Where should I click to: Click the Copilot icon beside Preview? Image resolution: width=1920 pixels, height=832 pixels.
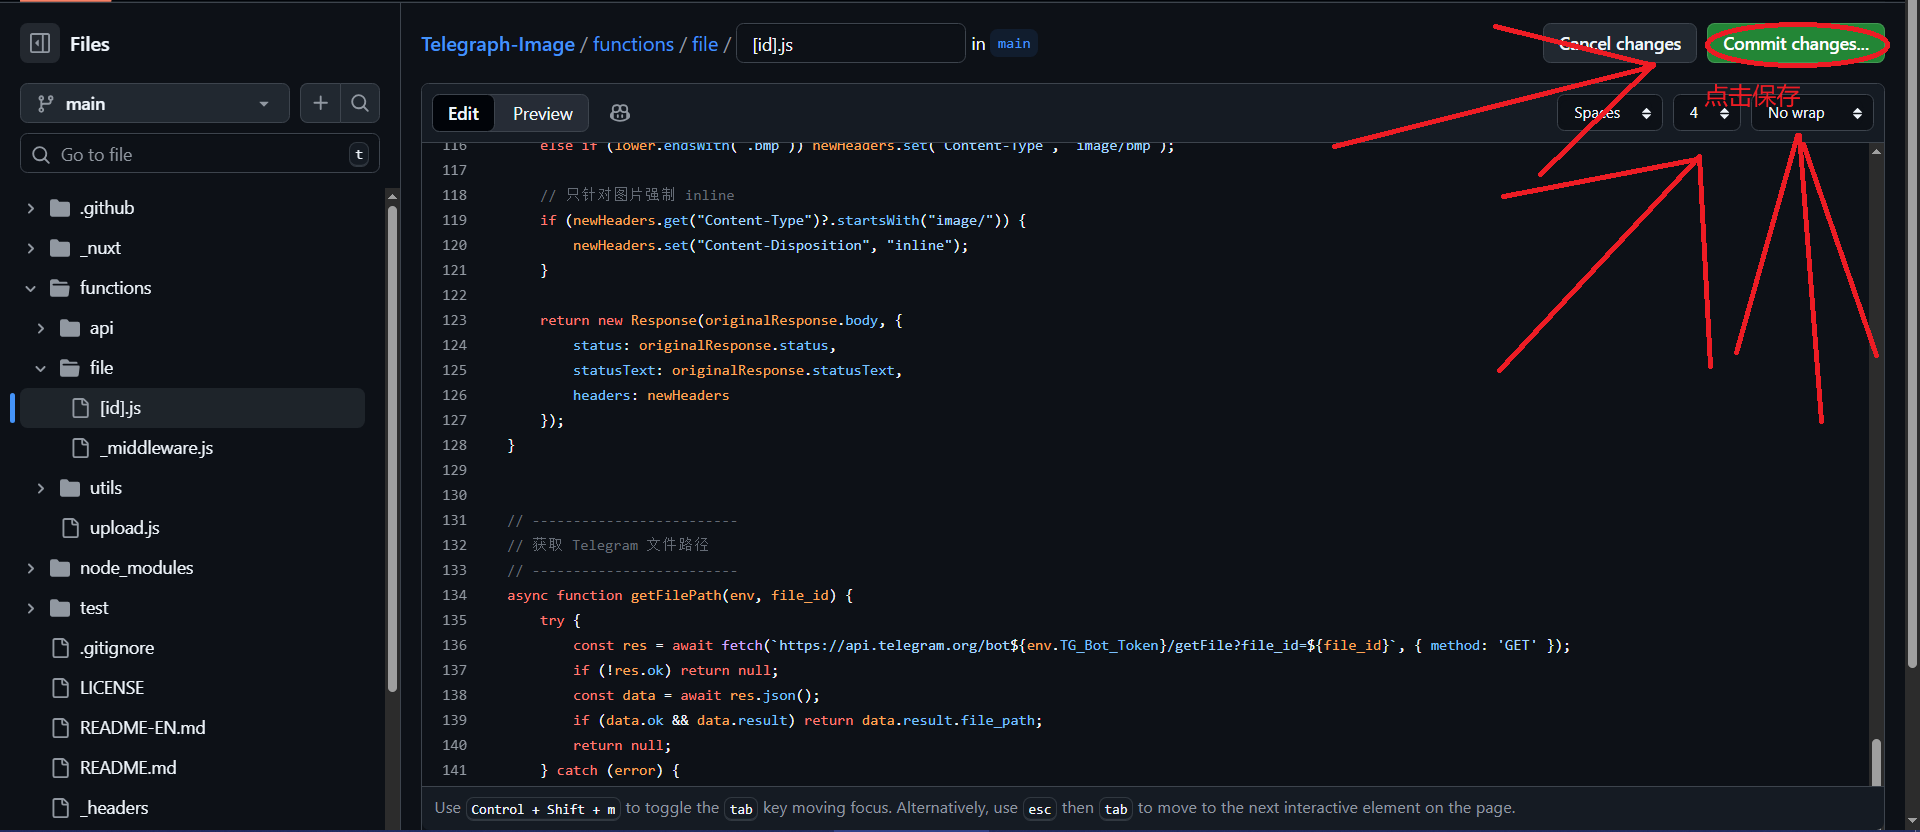(x=620, y=113)
